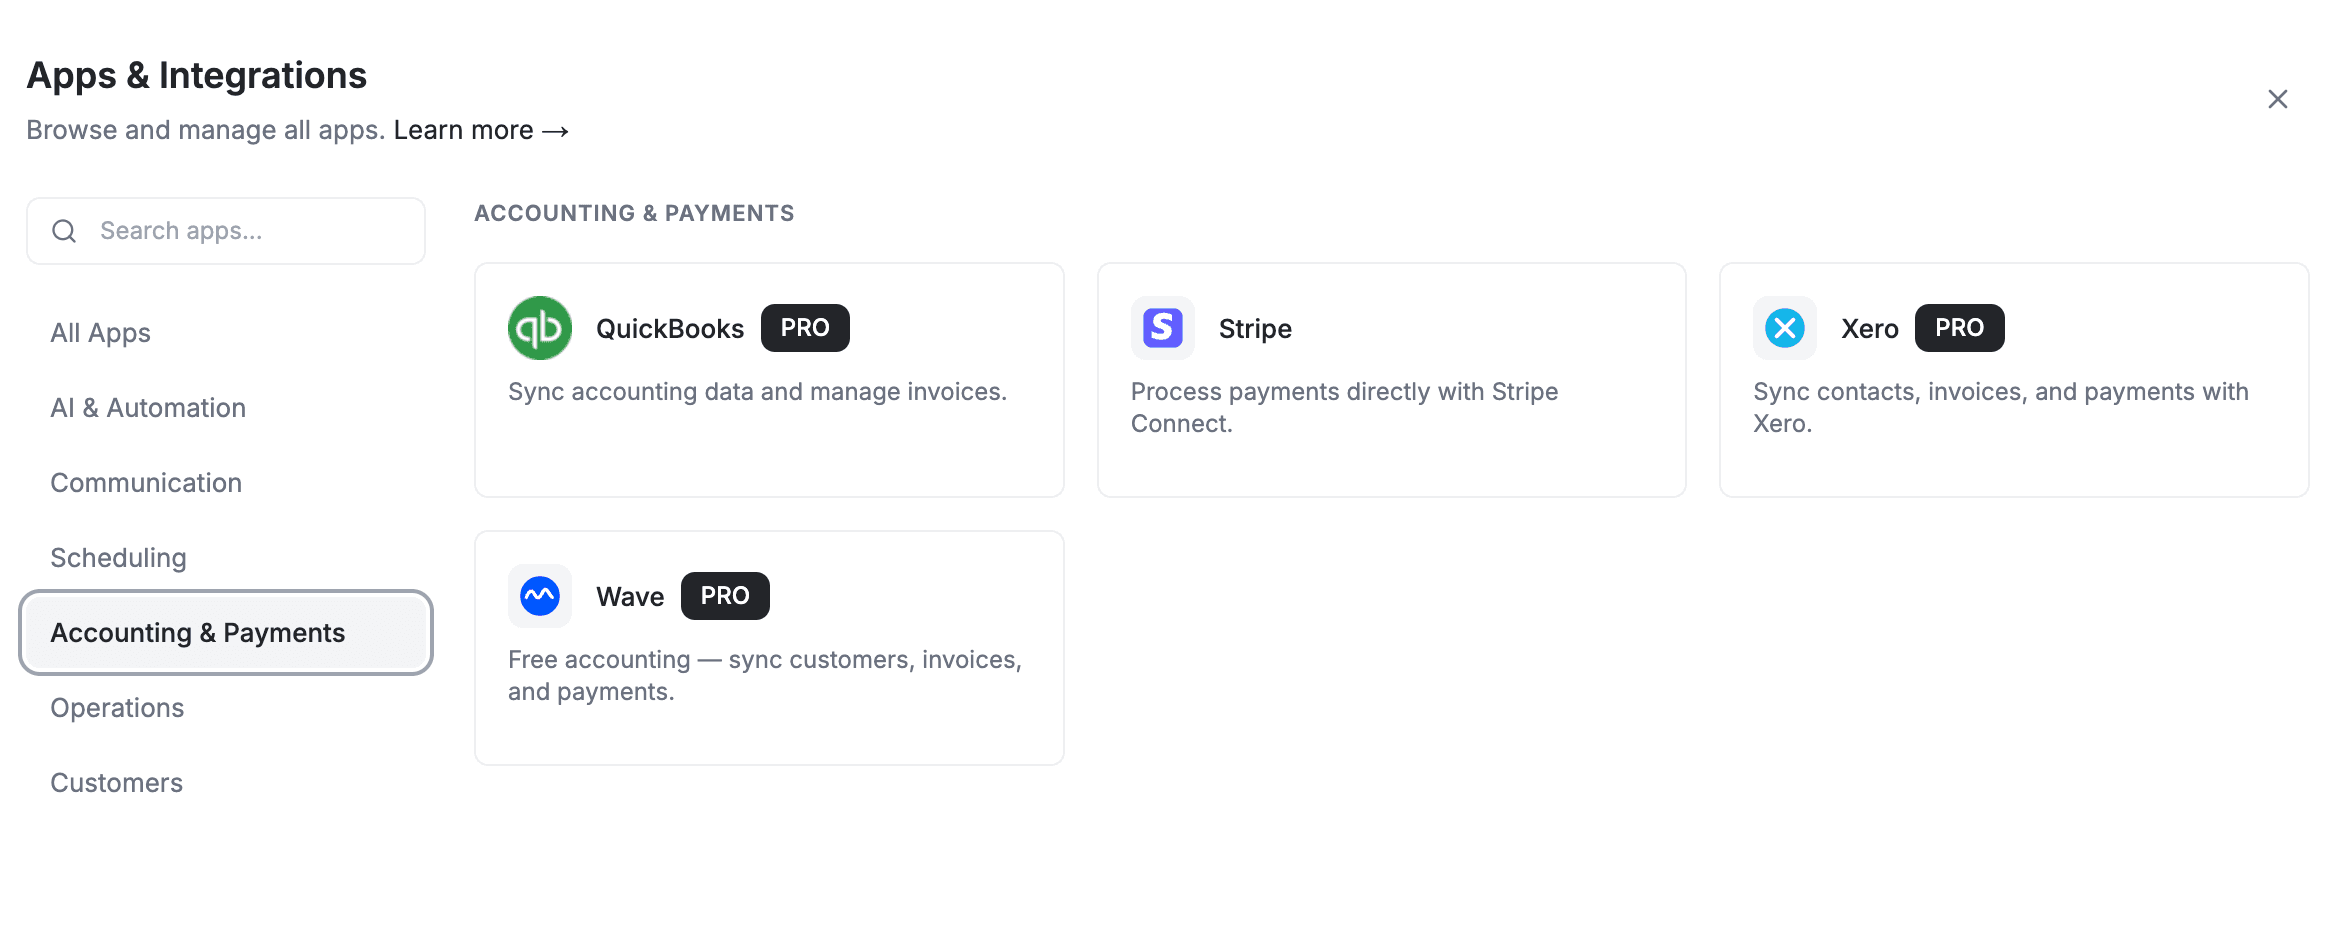This screenshot has height=950, width=2336.
Task: Open the Communication category
Action: click(x=146, y=482)
